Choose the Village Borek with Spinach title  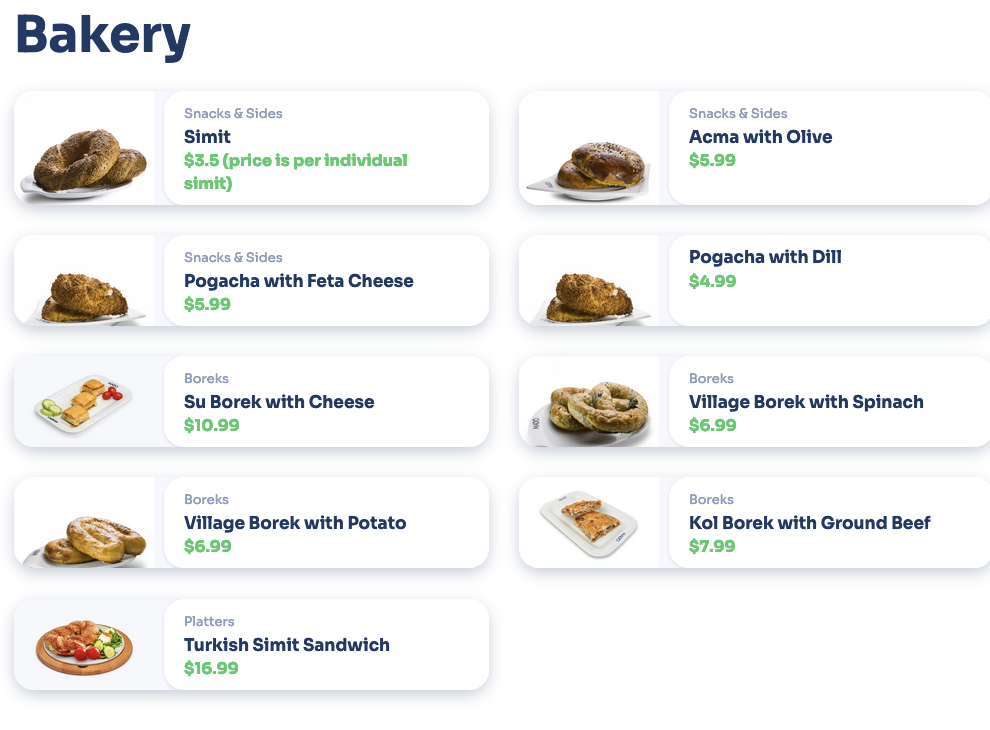coord(806,402)
